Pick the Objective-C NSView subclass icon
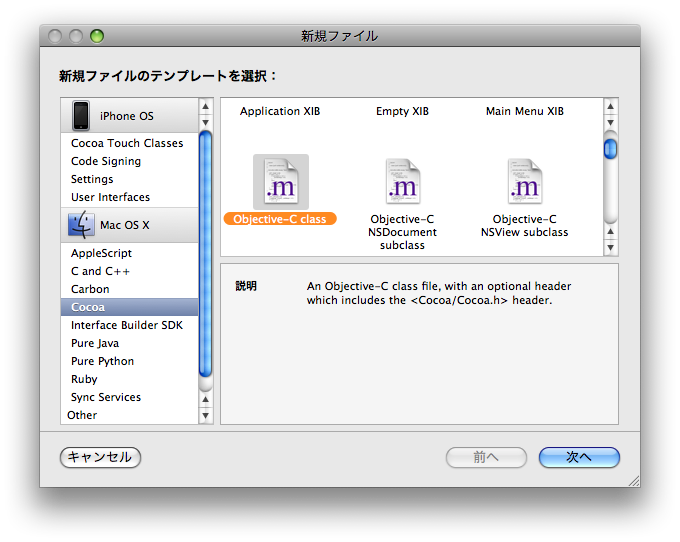The height and width of the screenshot is (542, 680). coord(525,182)
